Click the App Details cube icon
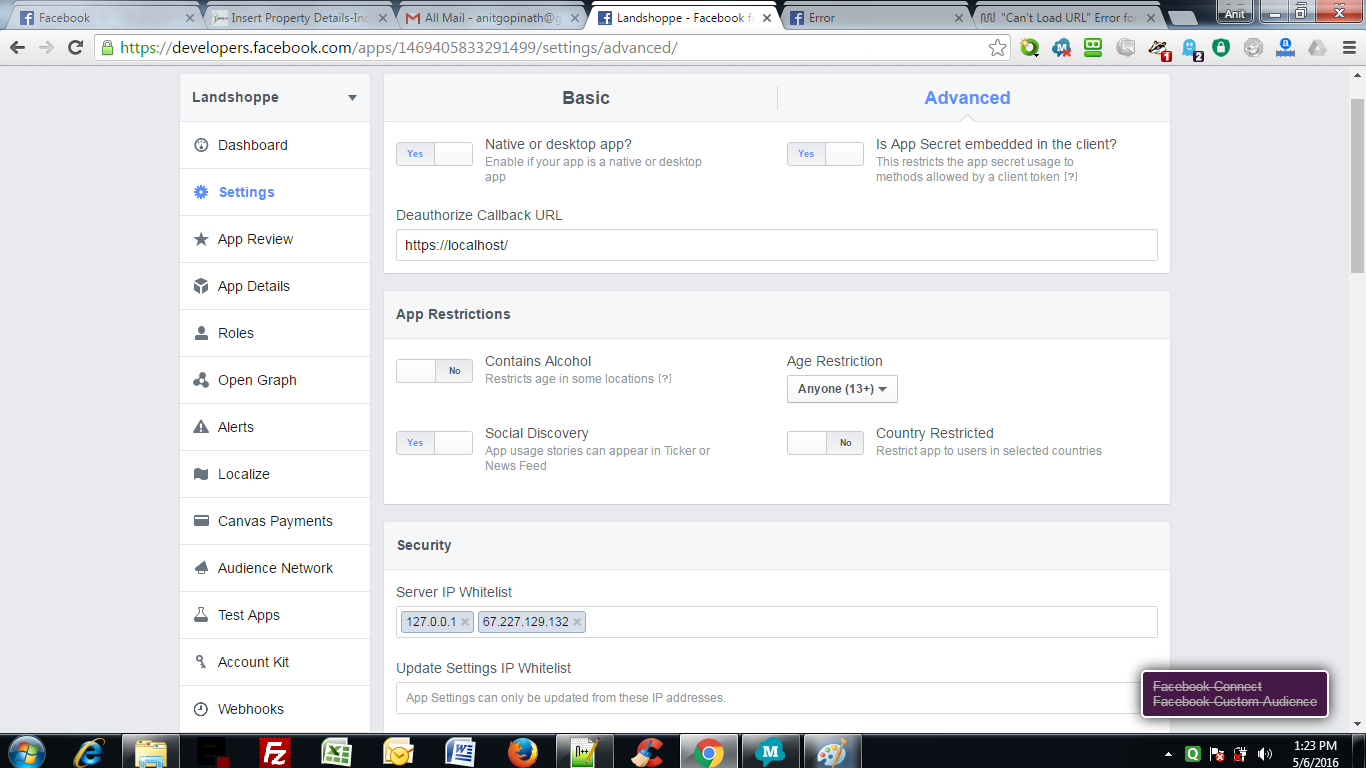The image size is (1366, 768). [200, 286]
